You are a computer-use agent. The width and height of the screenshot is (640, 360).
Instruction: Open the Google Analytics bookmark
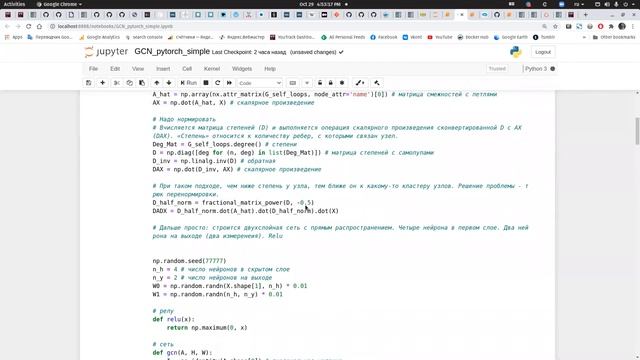[100, 37]
